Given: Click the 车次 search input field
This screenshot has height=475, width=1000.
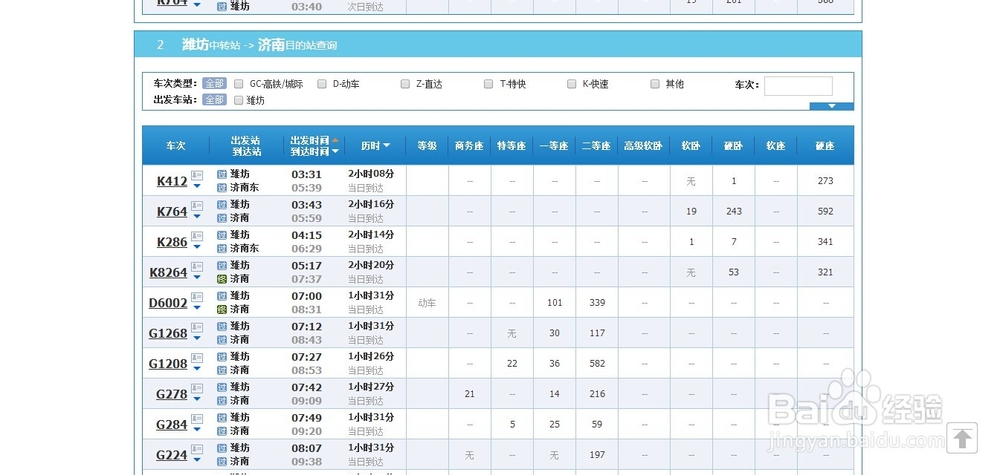Looking at the screenshot, I should tap(798, 85).
